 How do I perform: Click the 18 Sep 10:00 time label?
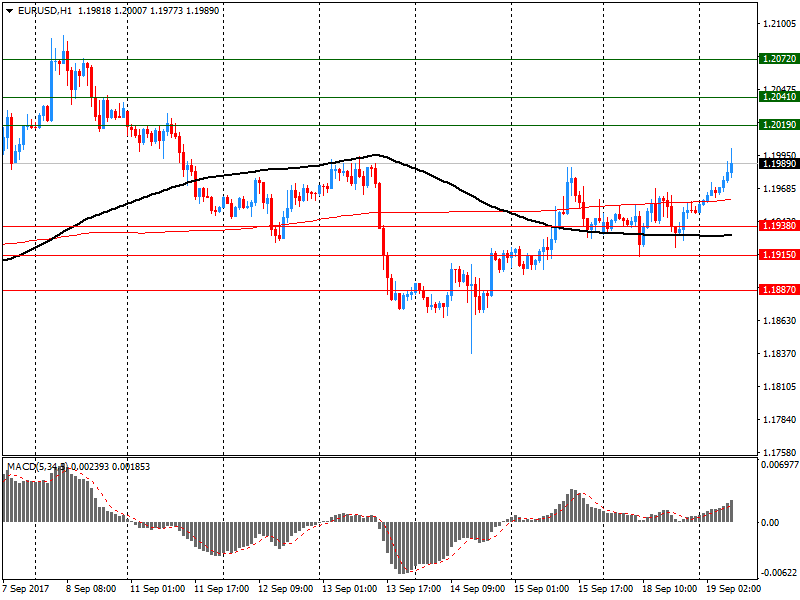tap(669, 589)
